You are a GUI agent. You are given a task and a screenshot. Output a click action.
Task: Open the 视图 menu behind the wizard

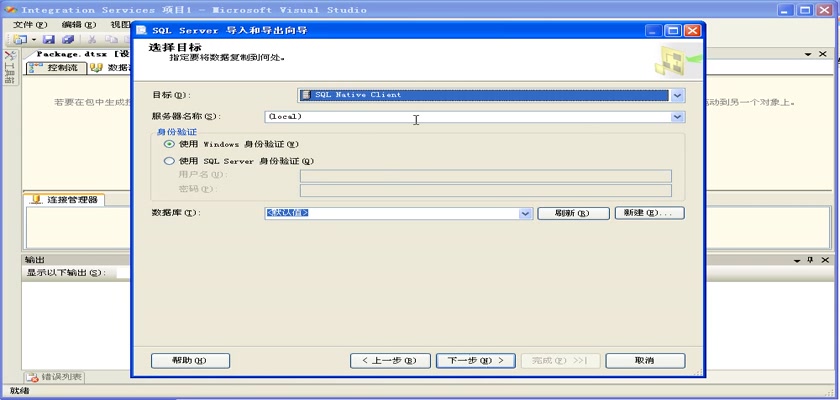pyautogui.click(x=121, y=25)
